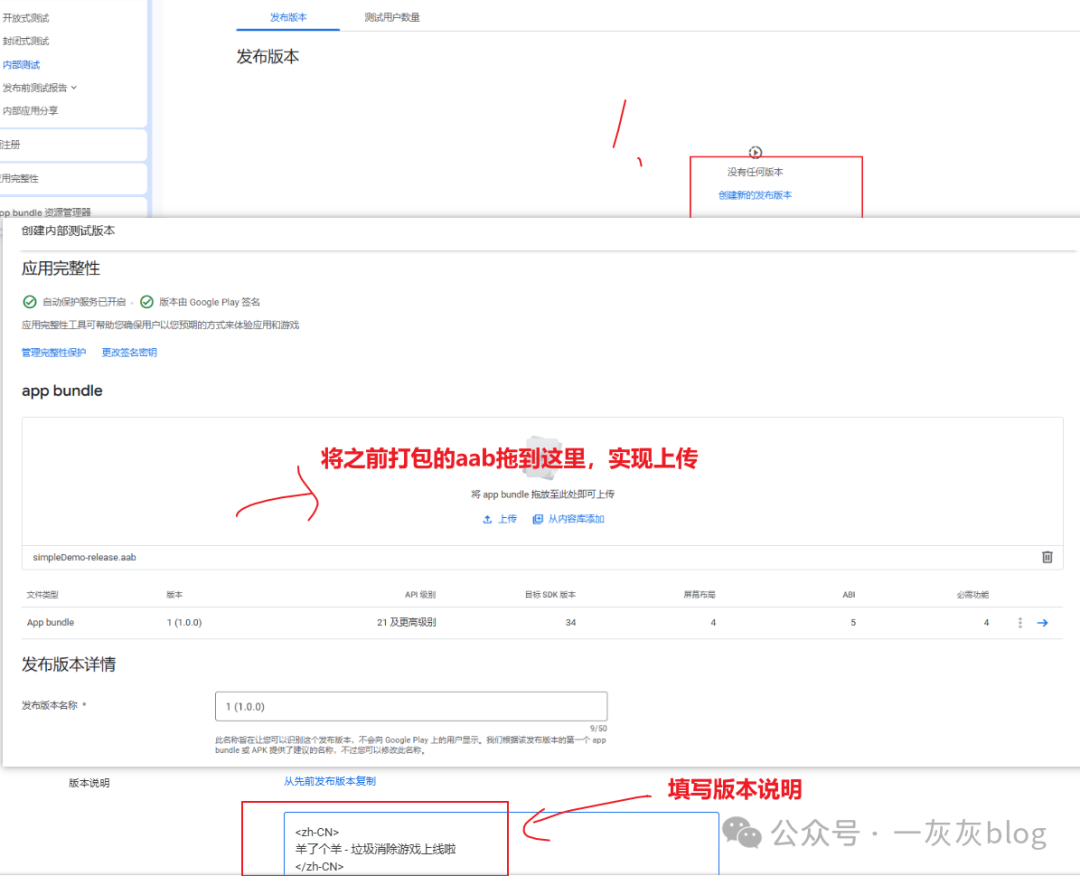This screenshot has width=1080, height=876.
Task: Click 更改签名密钥
Action: pos(129,352)
